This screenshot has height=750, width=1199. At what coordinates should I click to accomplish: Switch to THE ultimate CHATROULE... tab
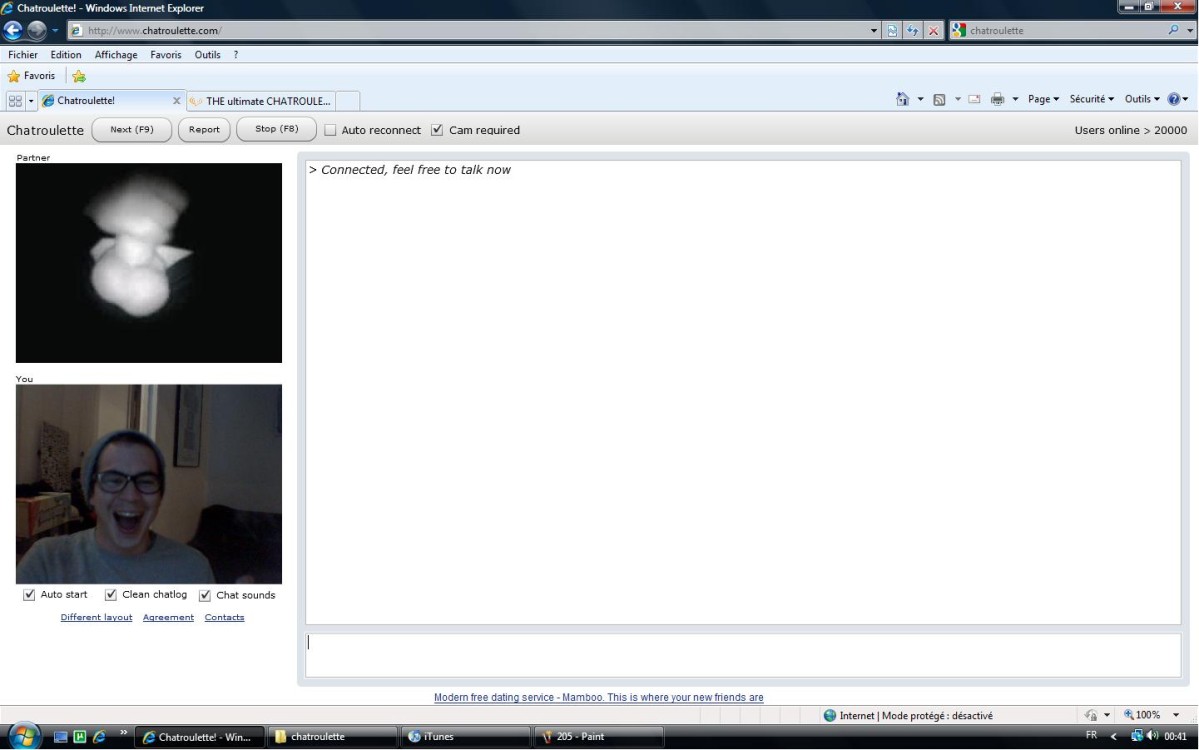pyautogui.click(x=261, y=101)
